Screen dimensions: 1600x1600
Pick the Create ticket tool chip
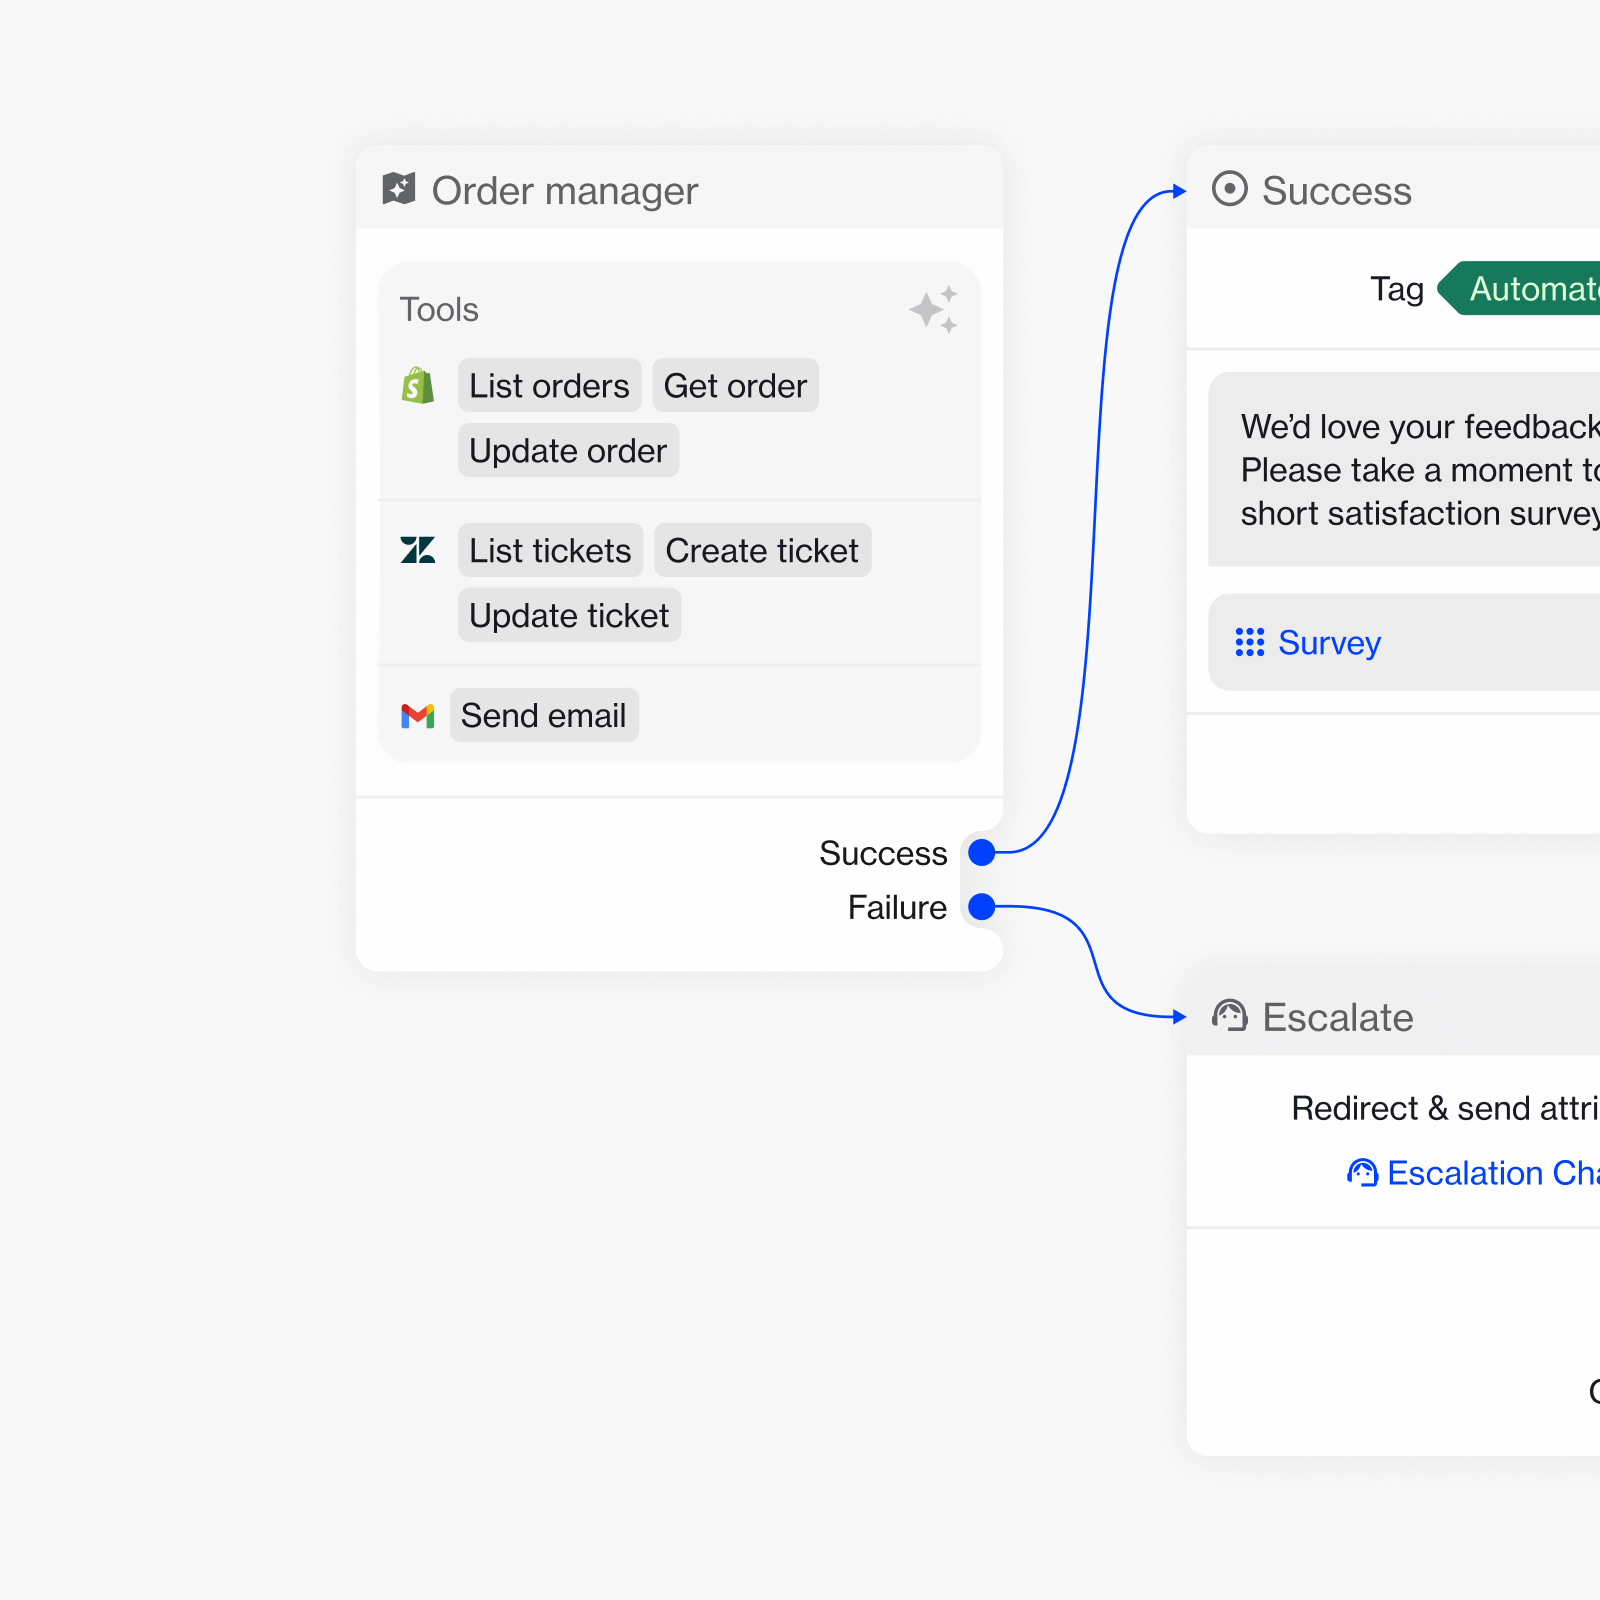[762, 551]
